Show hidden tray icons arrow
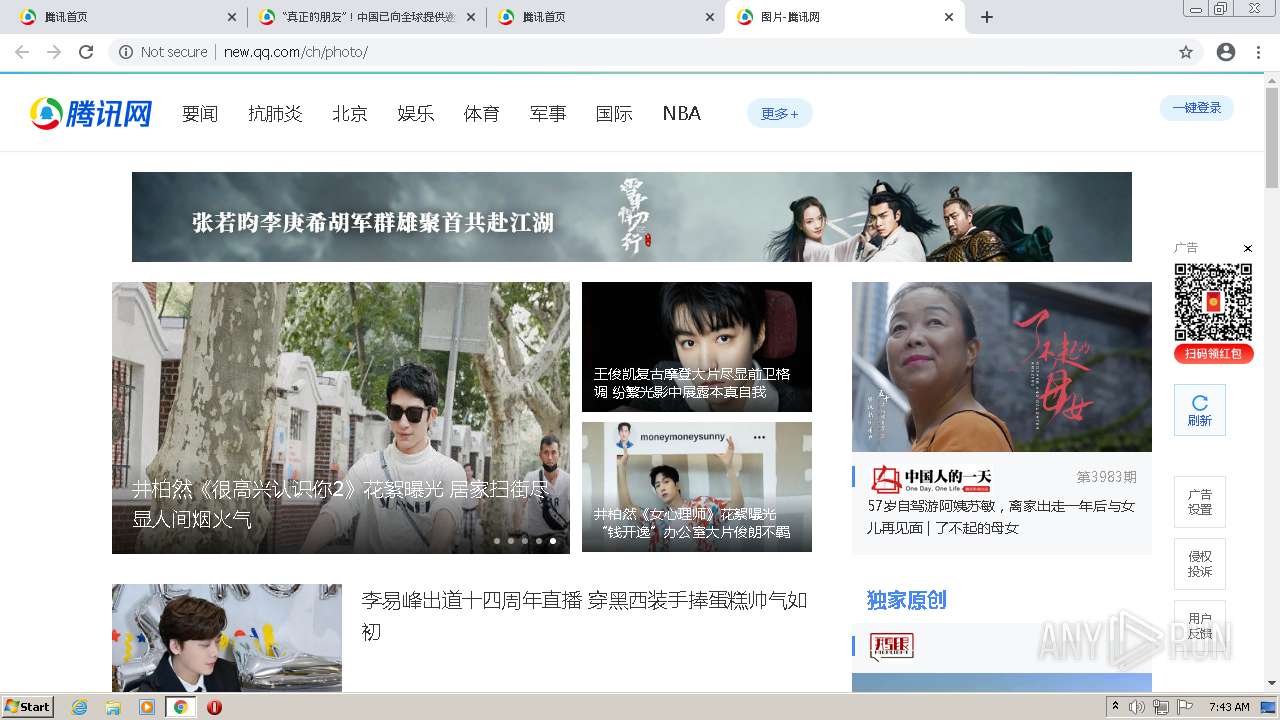The height and width of the screenshot is (720, 1280). (x=1115, y=707)
